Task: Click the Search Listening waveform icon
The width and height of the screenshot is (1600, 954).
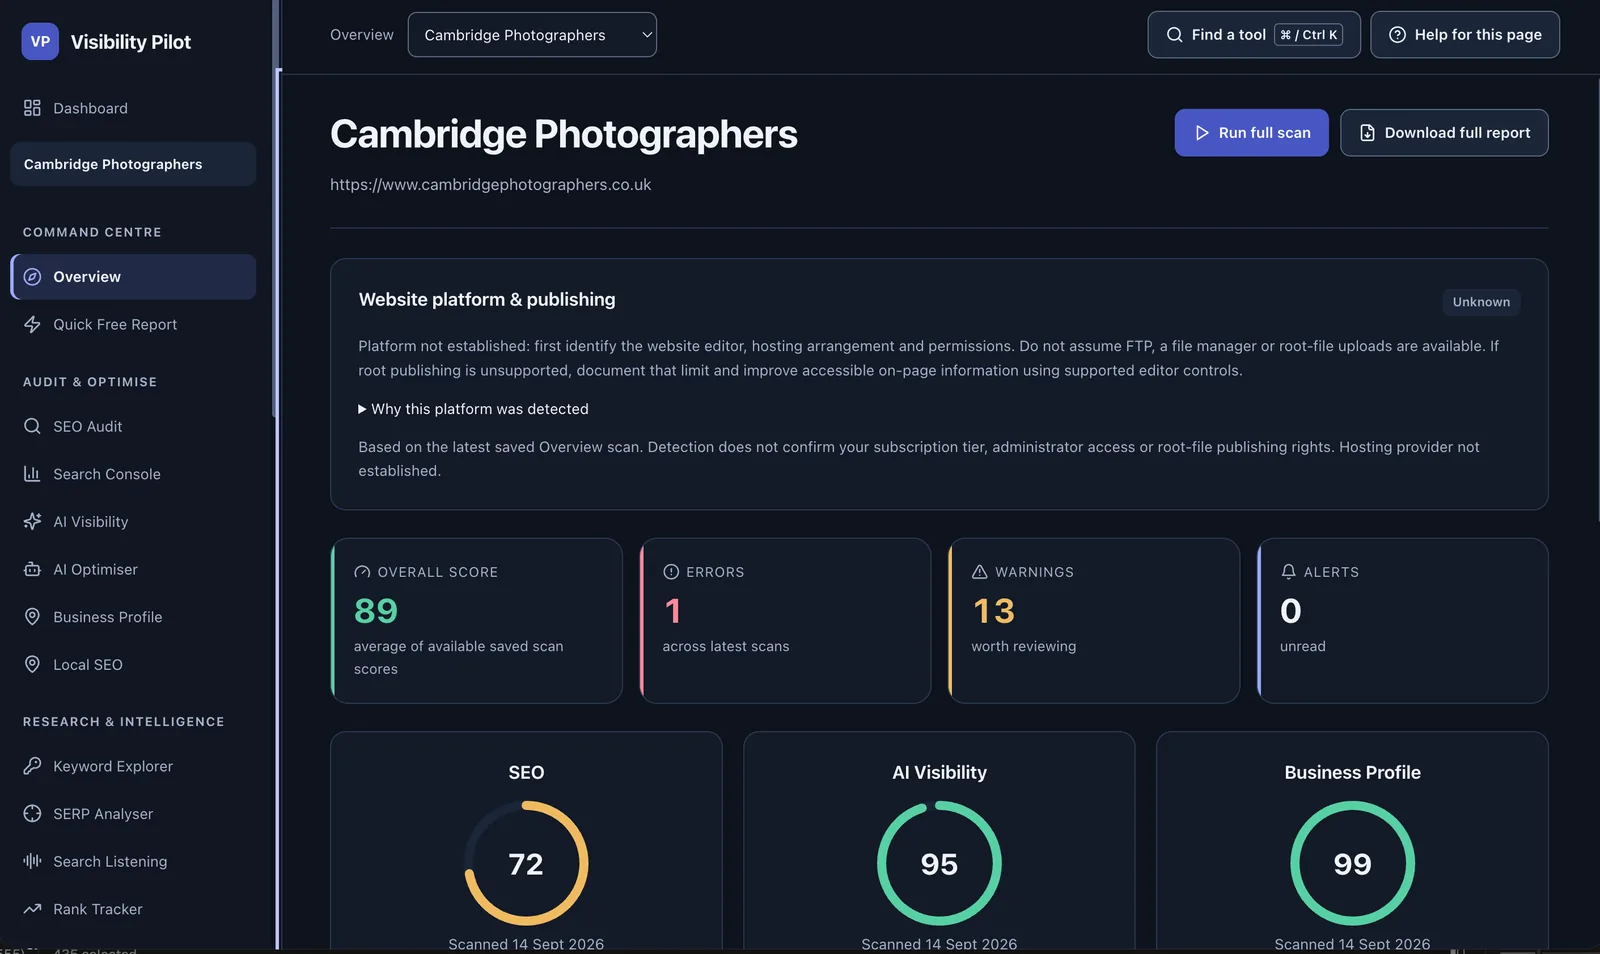Action: 32,861
